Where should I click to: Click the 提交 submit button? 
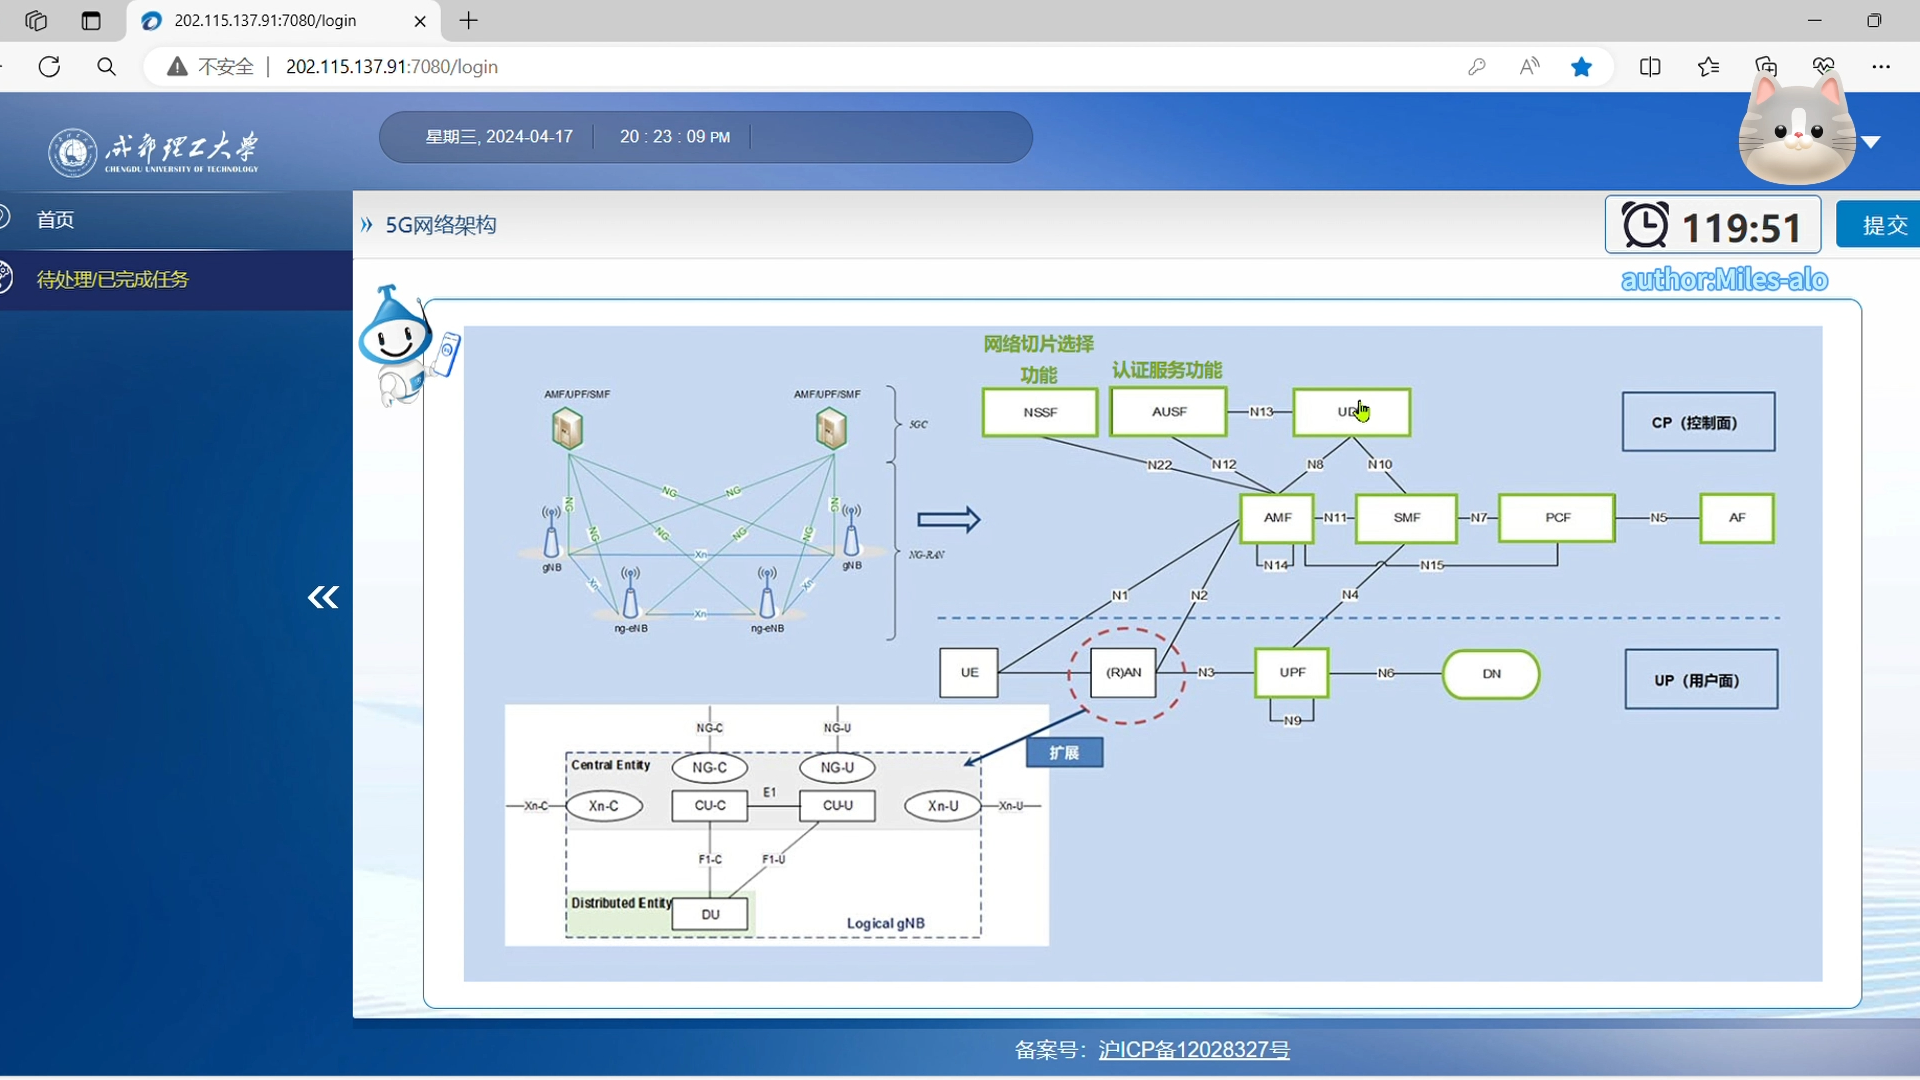(1881, 225)
